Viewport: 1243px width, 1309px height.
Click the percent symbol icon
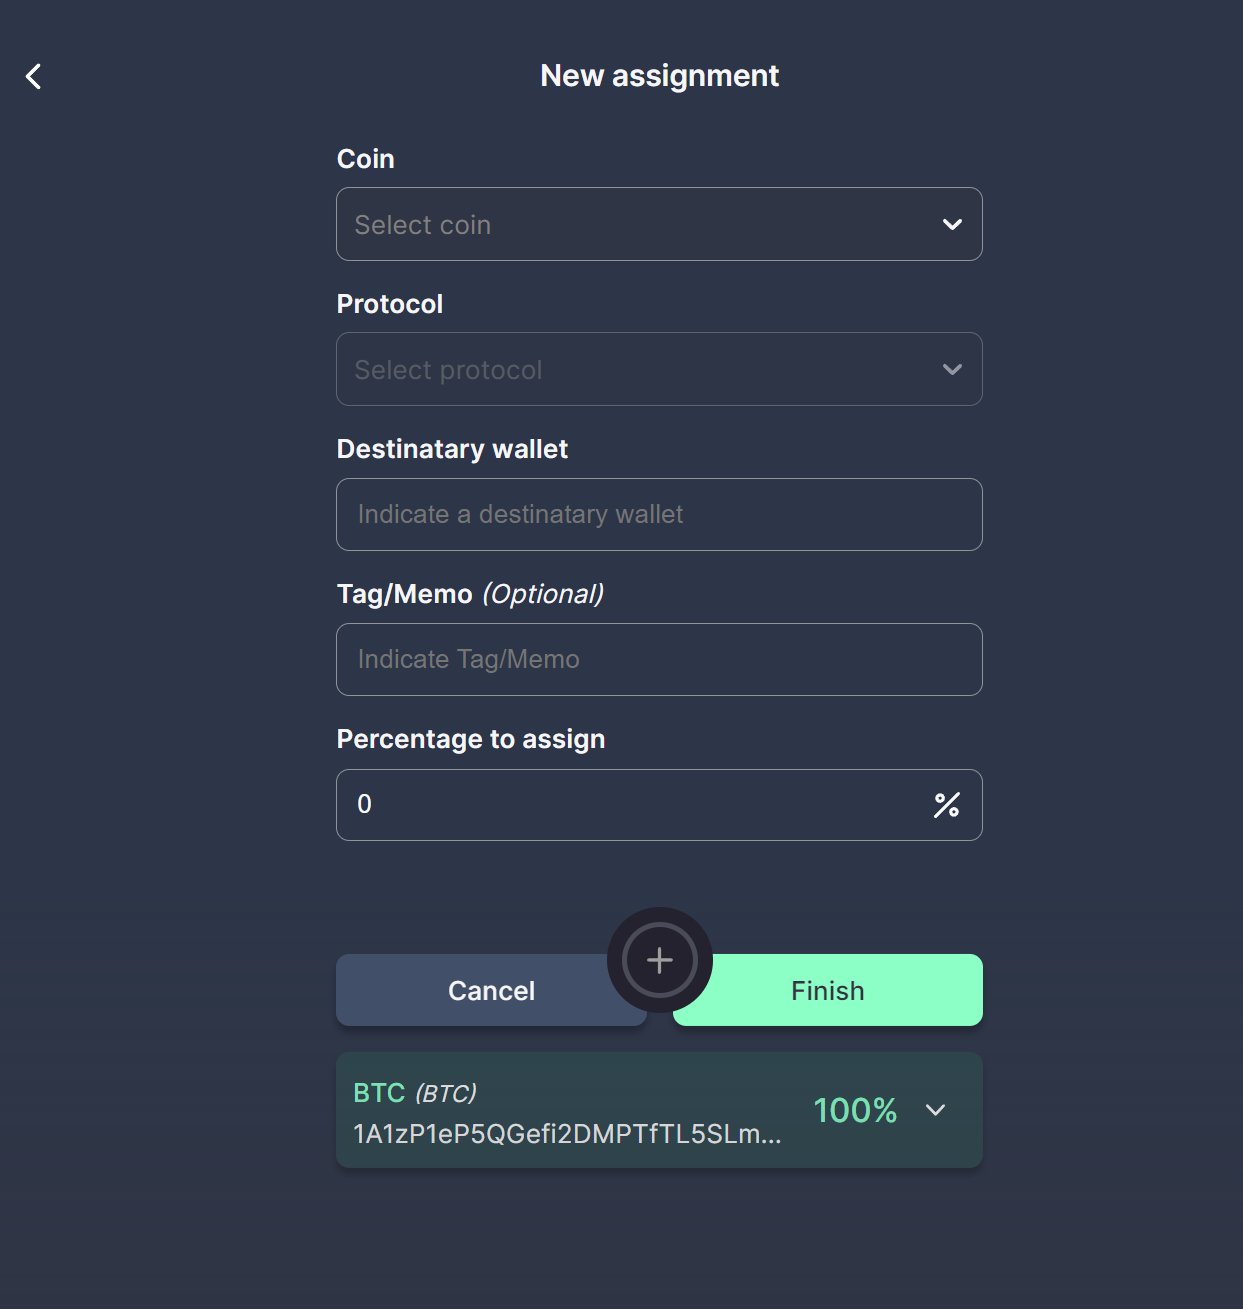[946, 805]
